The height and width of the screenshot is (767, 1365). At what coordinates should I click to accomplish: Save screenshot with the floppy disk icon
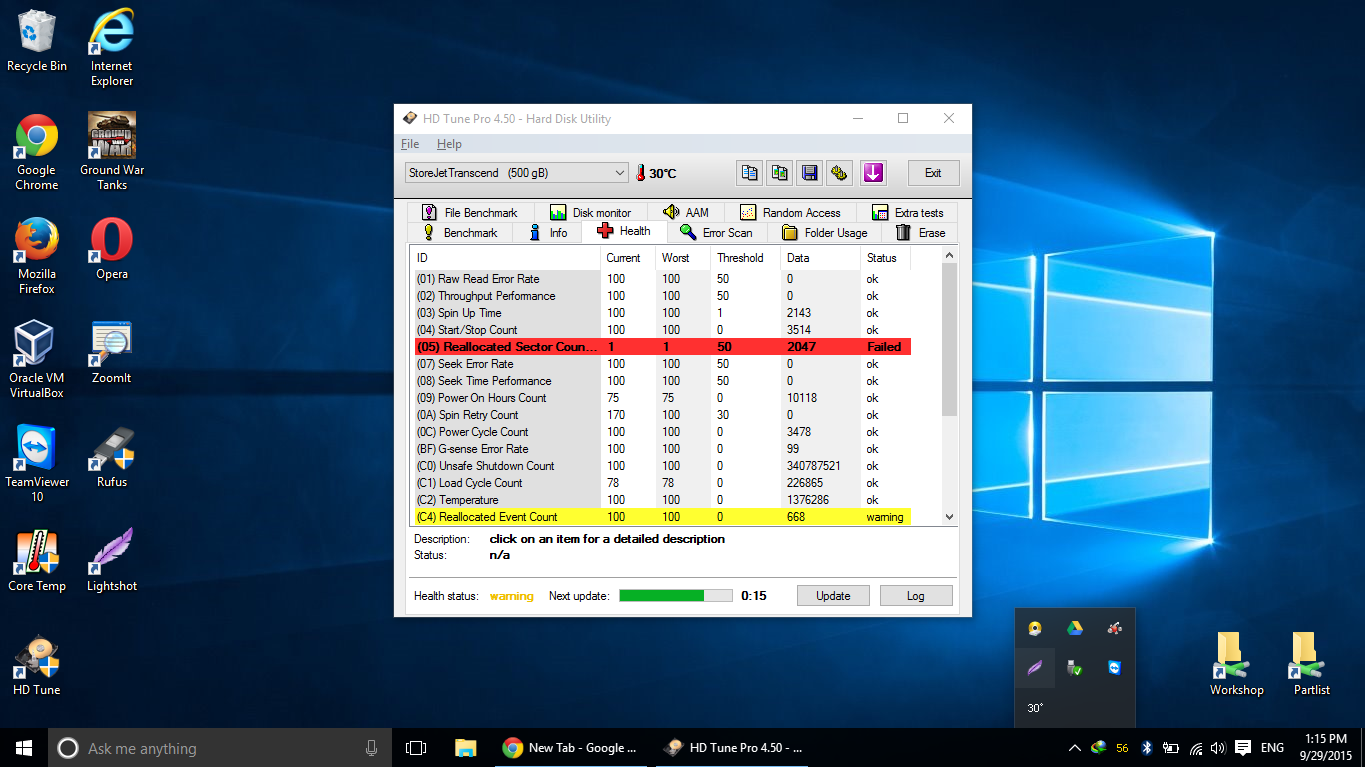click(809, 173)
